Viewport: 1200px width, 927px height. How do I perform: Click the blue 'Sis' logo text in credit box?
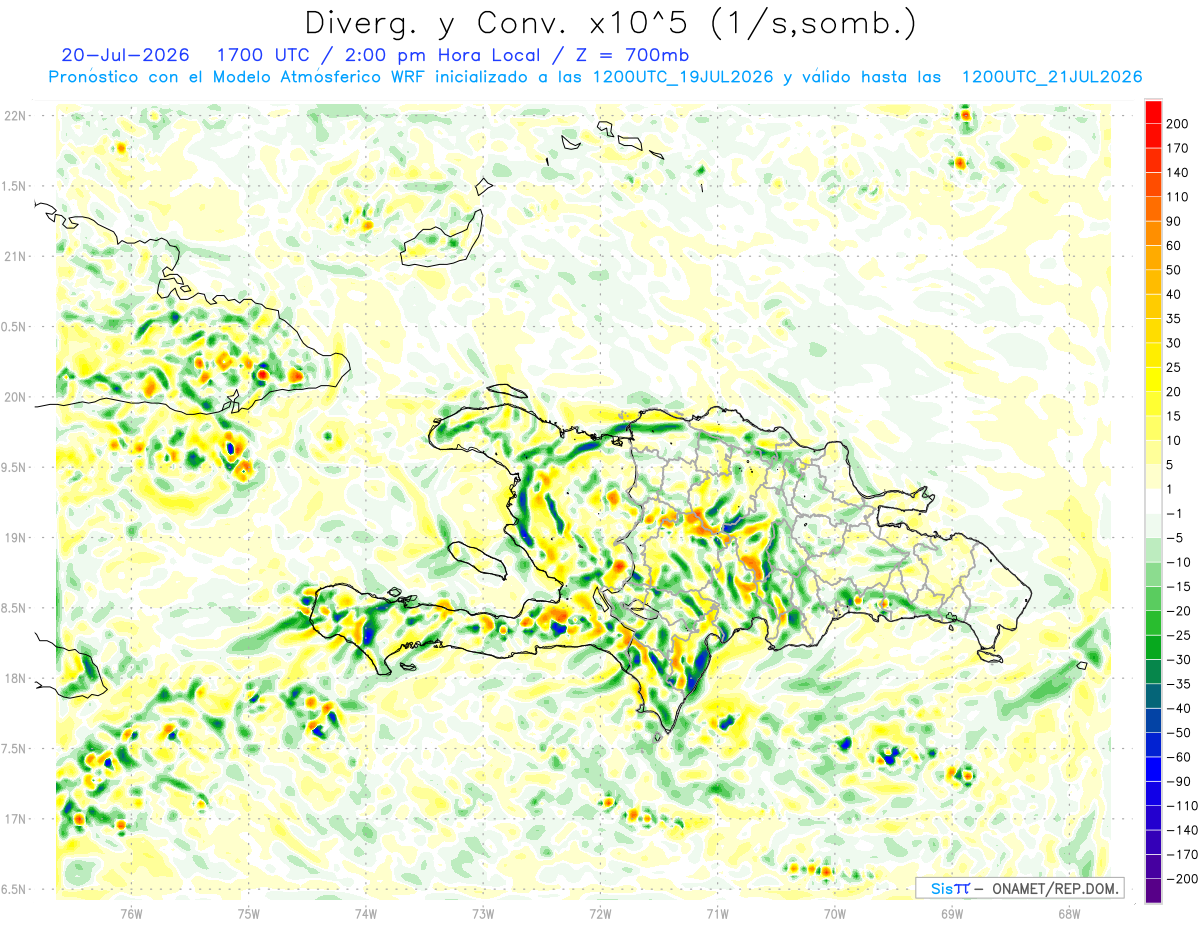(x=944, y=888)
